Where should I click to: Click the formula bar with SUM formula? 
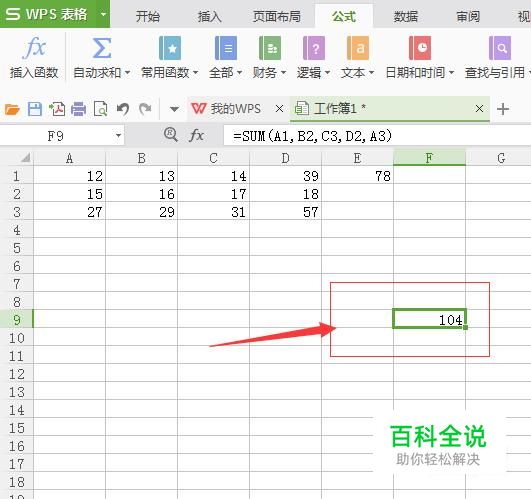tap(377, 136)
